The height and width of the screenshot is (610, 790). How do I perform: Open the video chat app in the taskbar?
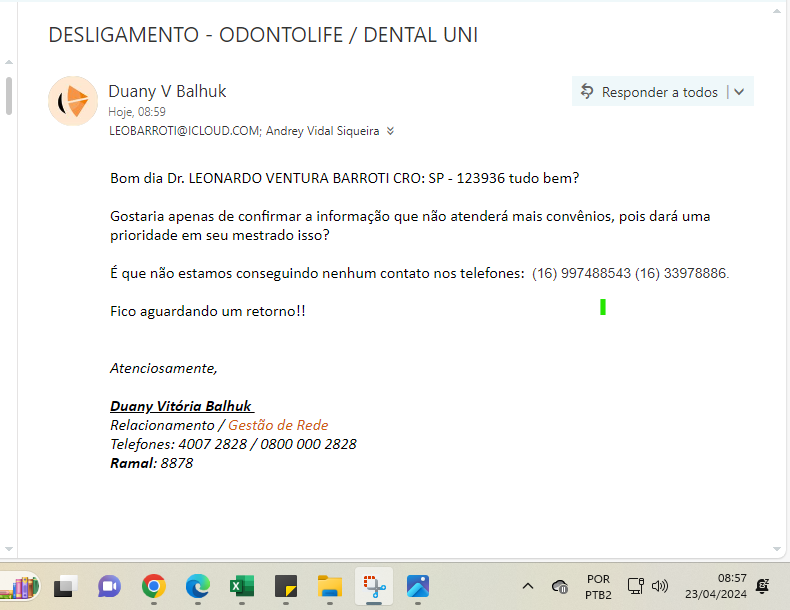(109, 586)
